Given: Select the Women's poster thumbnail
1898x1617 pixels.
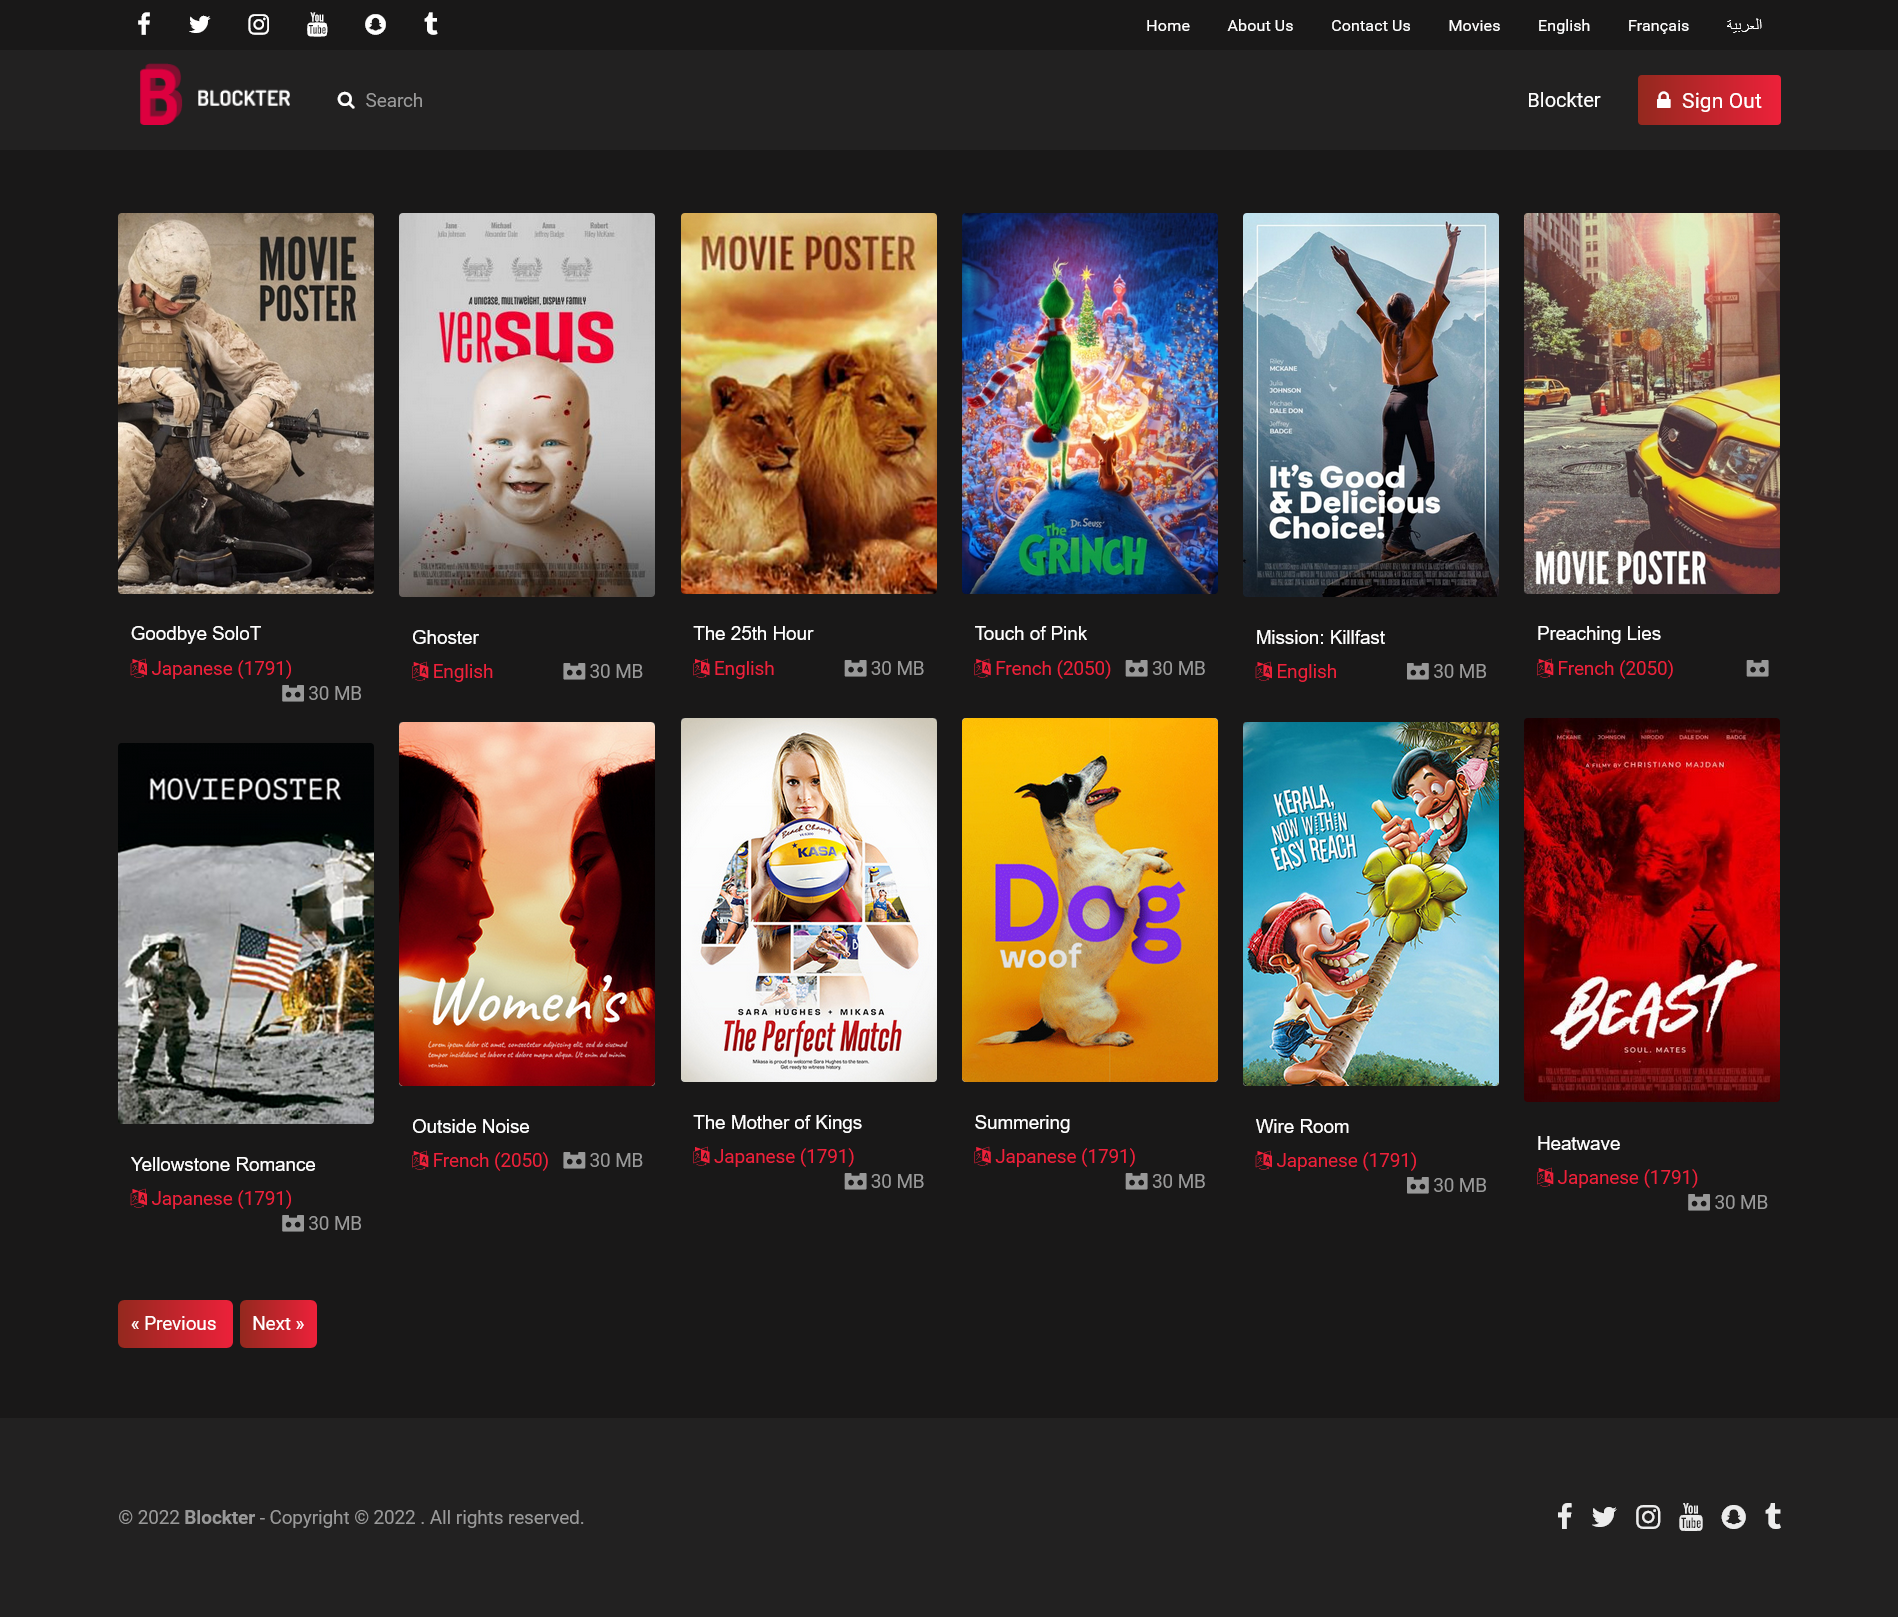Looking at the screenshot, I should [x=527, y=904].
